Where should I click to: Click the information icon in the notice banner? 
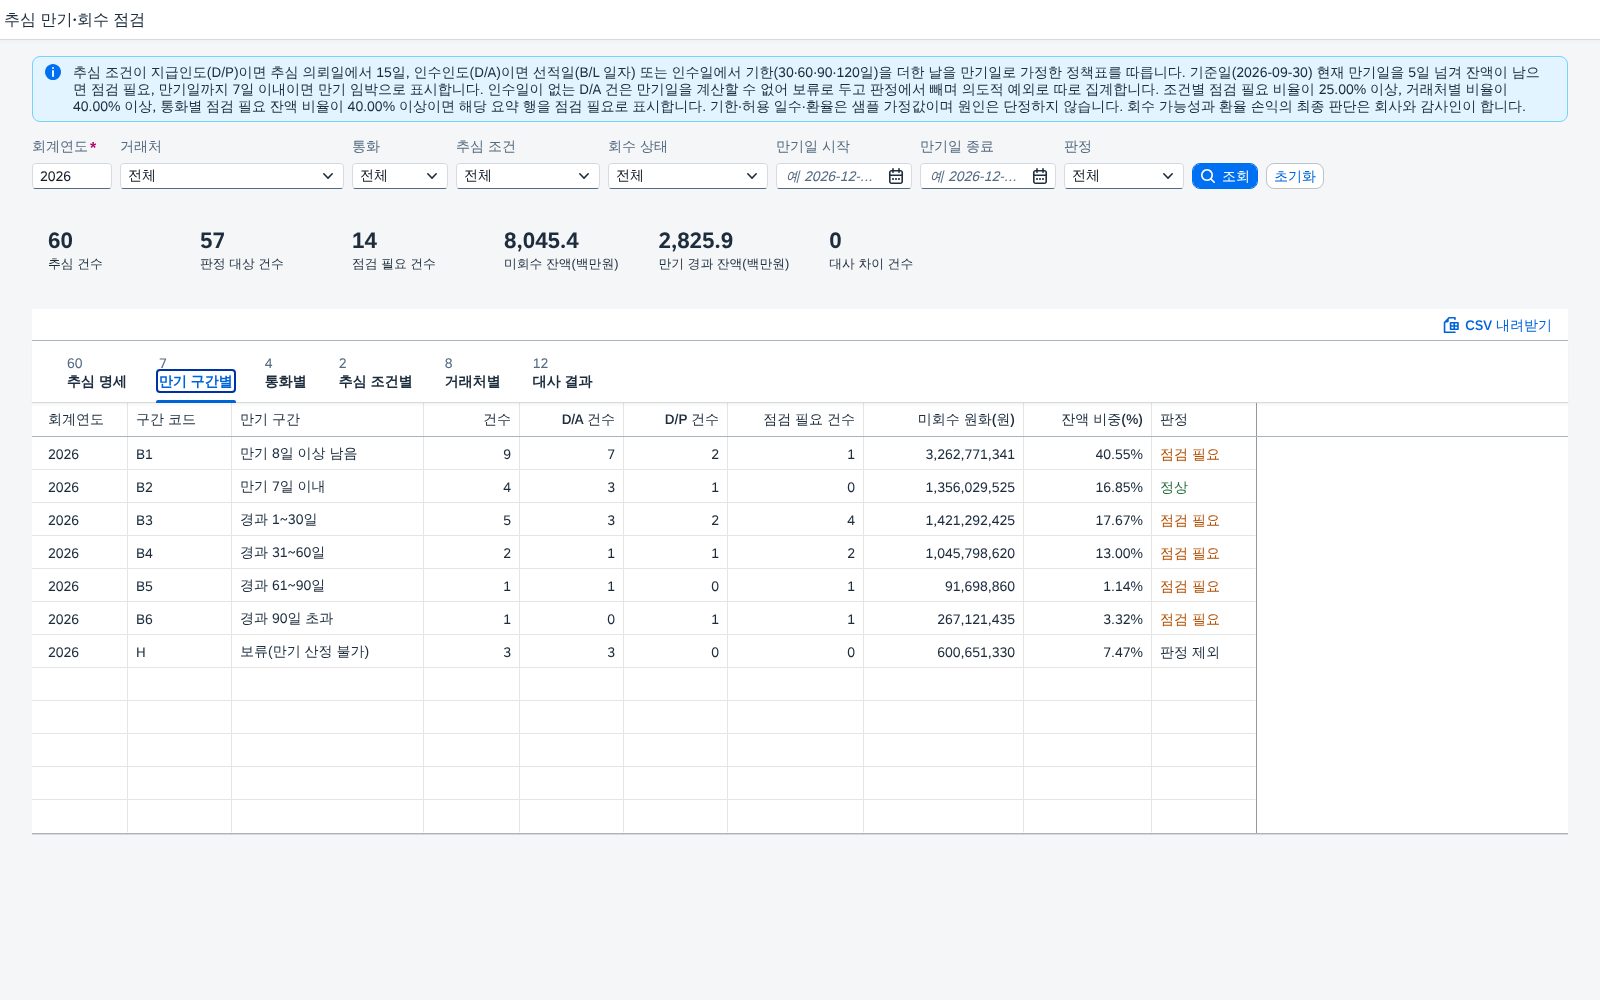point(53,72)
